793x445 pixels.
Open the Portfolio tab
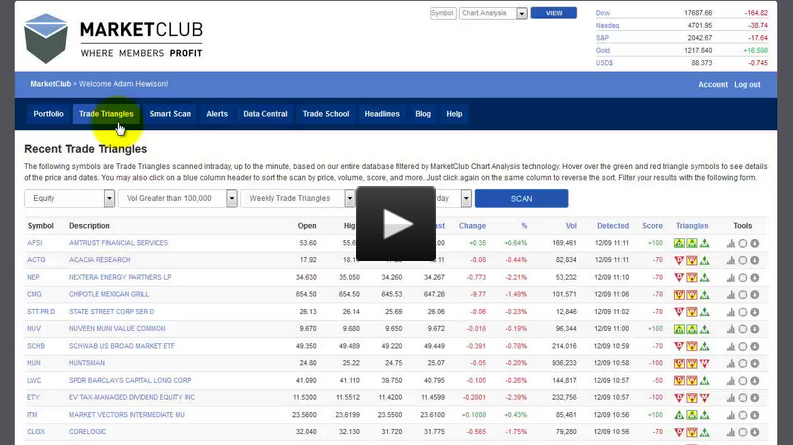point(49,114)
